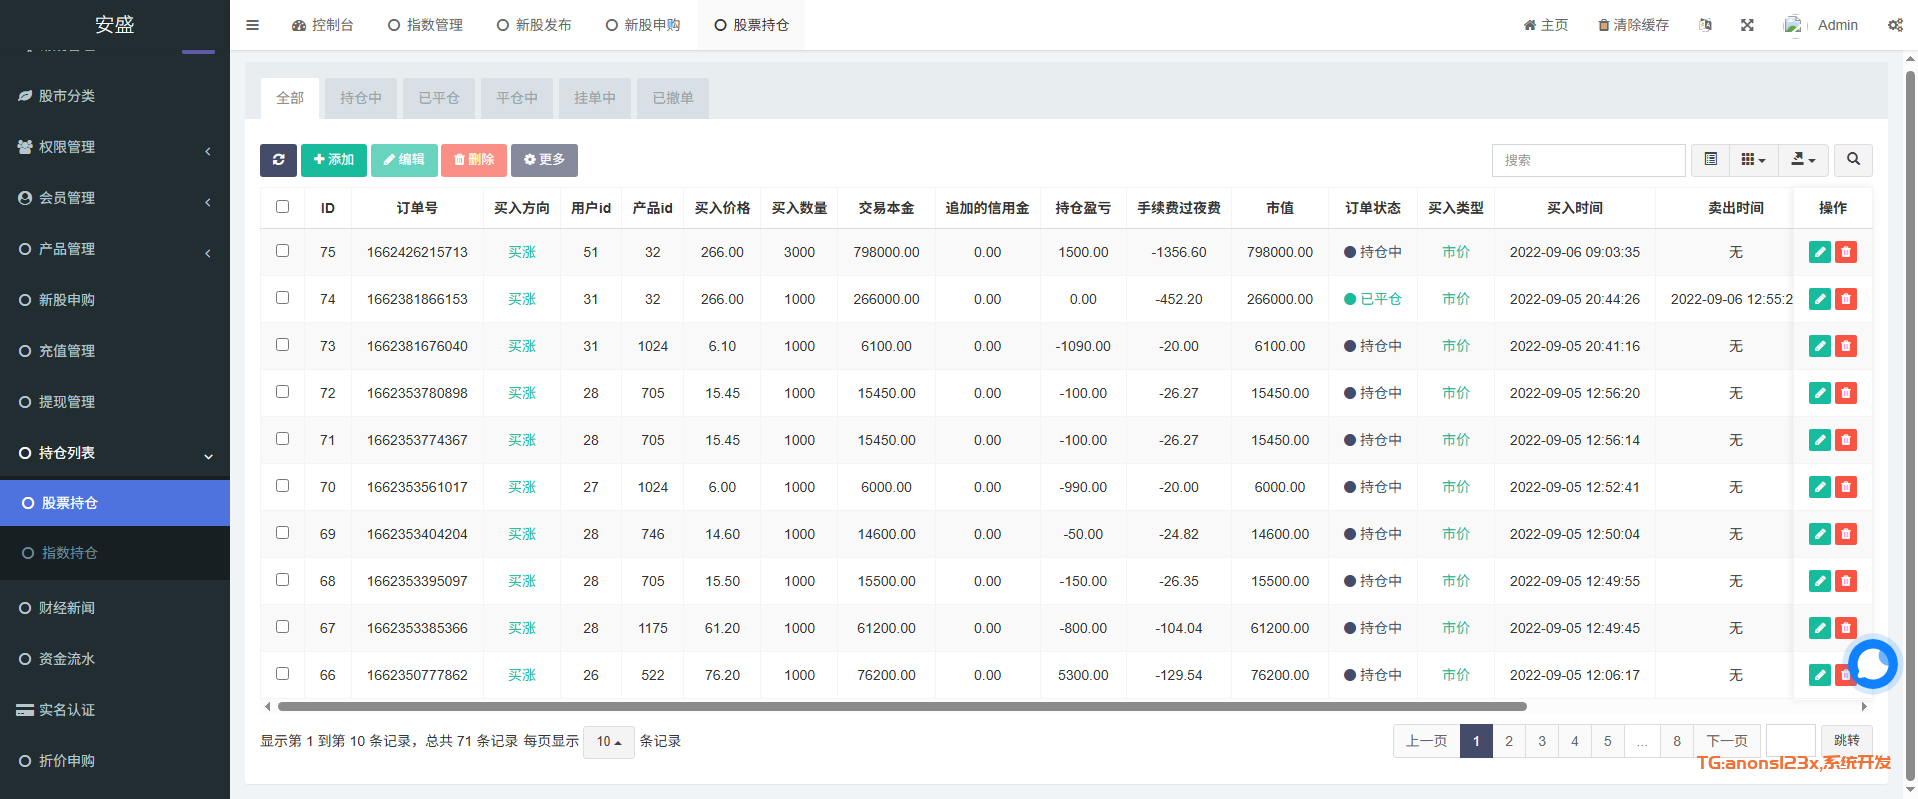The width and height of the screenshot is (1918, 799).
Task: Edit order ID 69 with pencil icon
Action: click(x=1820, y=534)
